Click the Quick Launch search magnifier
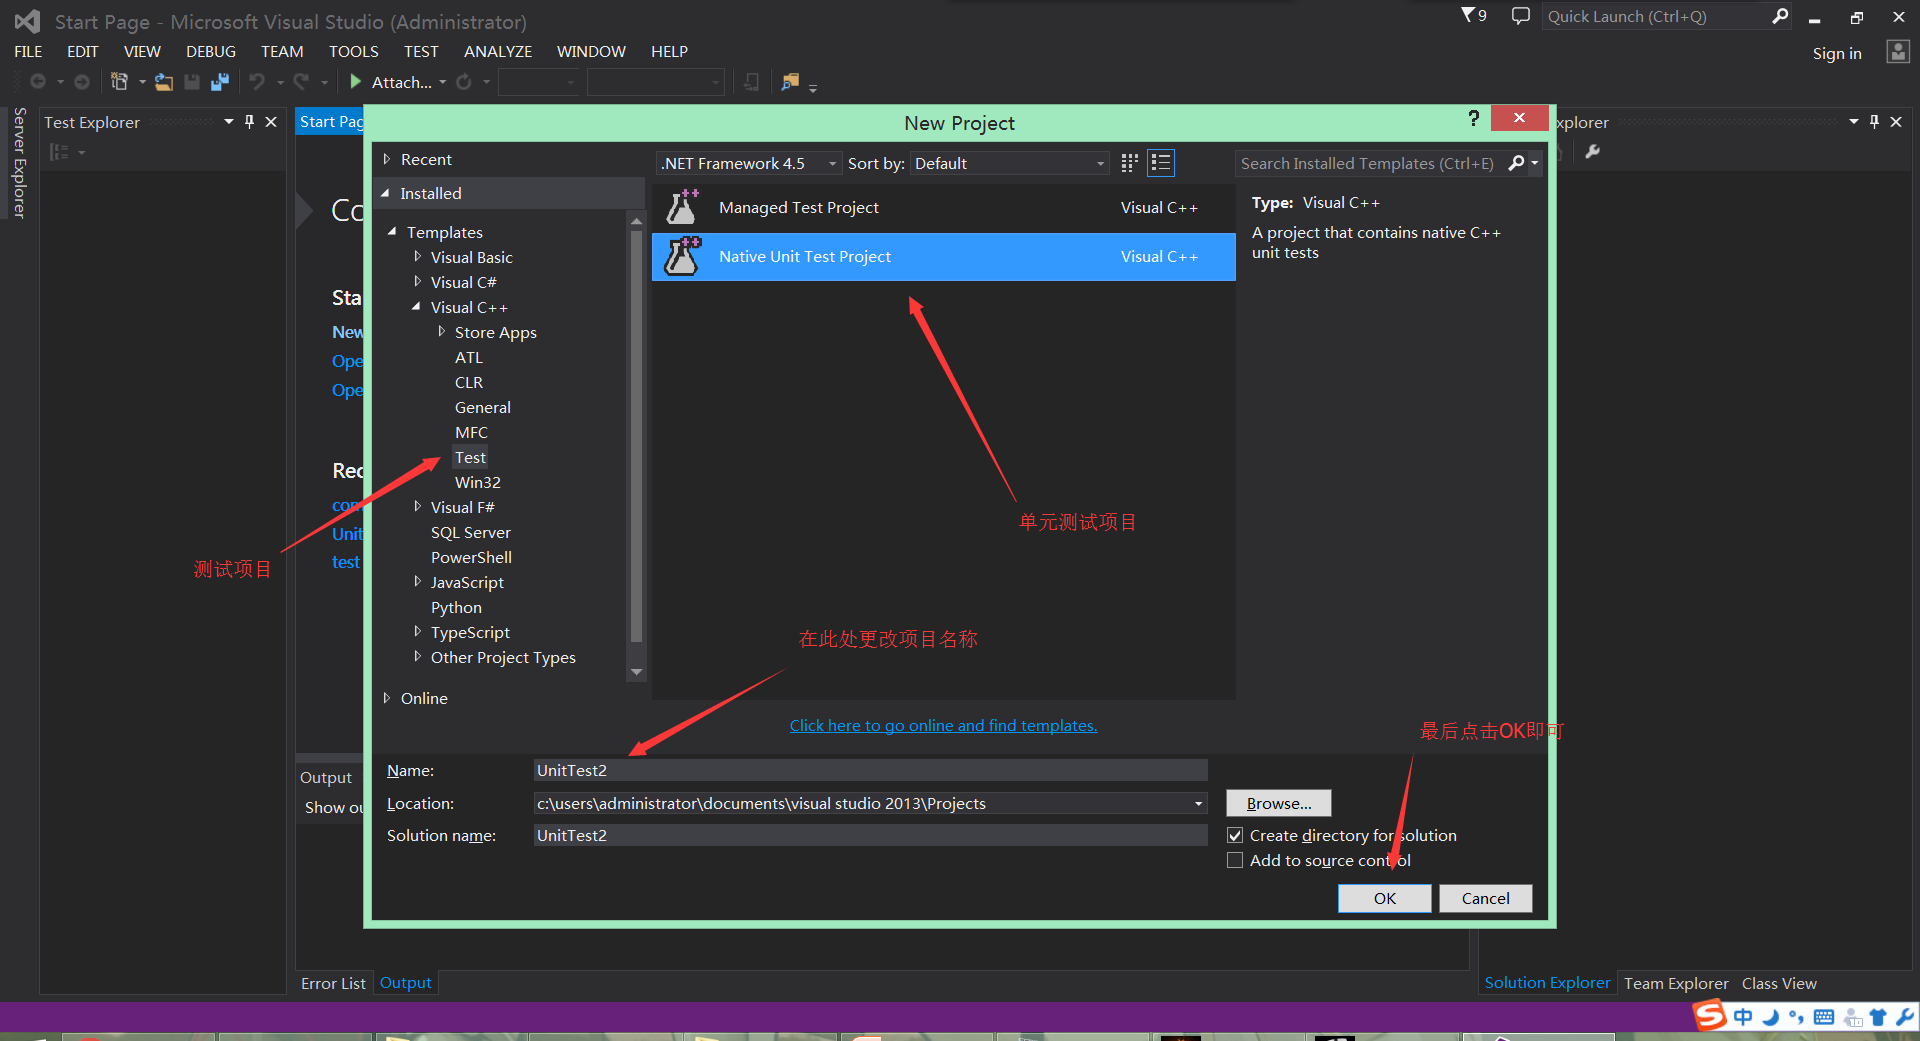 click(1780, 16)
